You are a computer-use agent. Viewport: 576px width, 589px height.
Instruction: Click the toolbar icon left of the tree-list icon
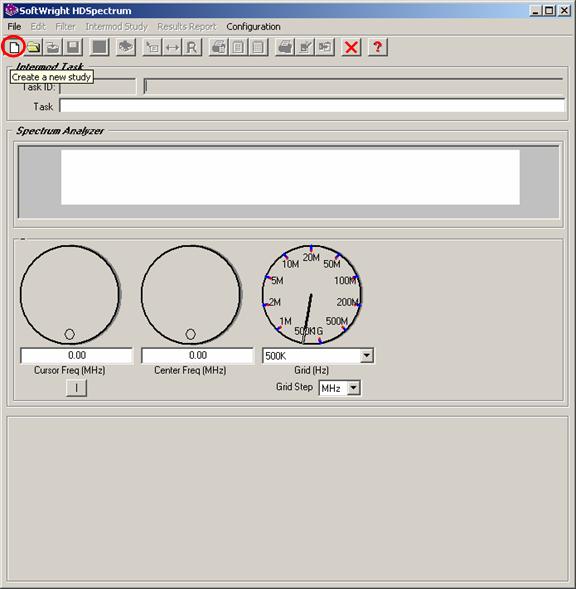click(x=126, y=47)
